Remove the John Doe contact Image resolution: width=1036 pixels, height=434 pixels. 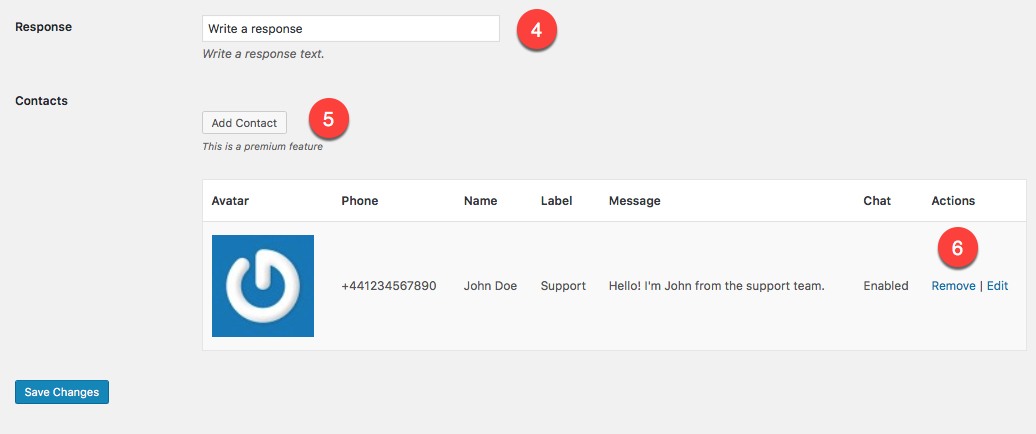click(953, 286)
